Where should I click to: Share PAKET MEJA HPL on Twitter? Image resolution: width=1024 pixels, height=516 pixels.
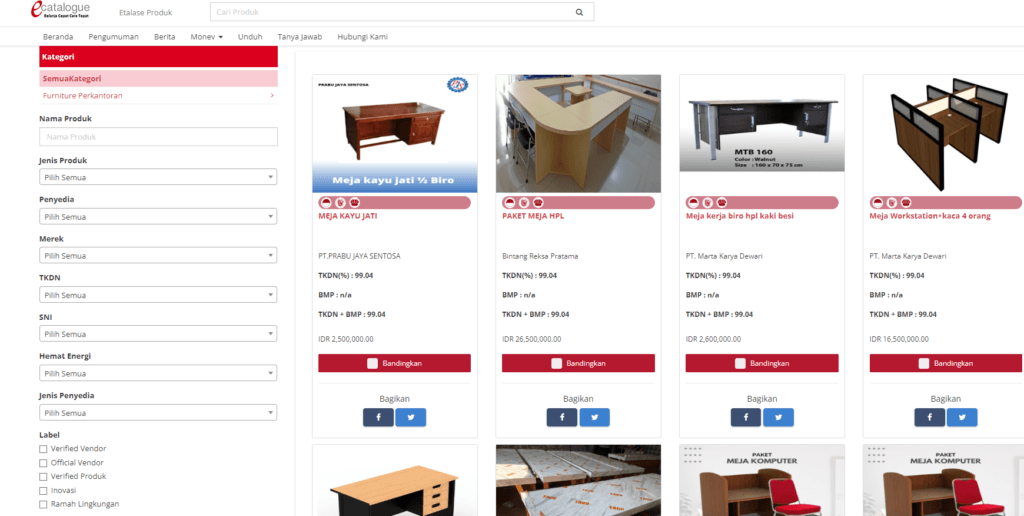pyautogui.click(x=594, y=417)
